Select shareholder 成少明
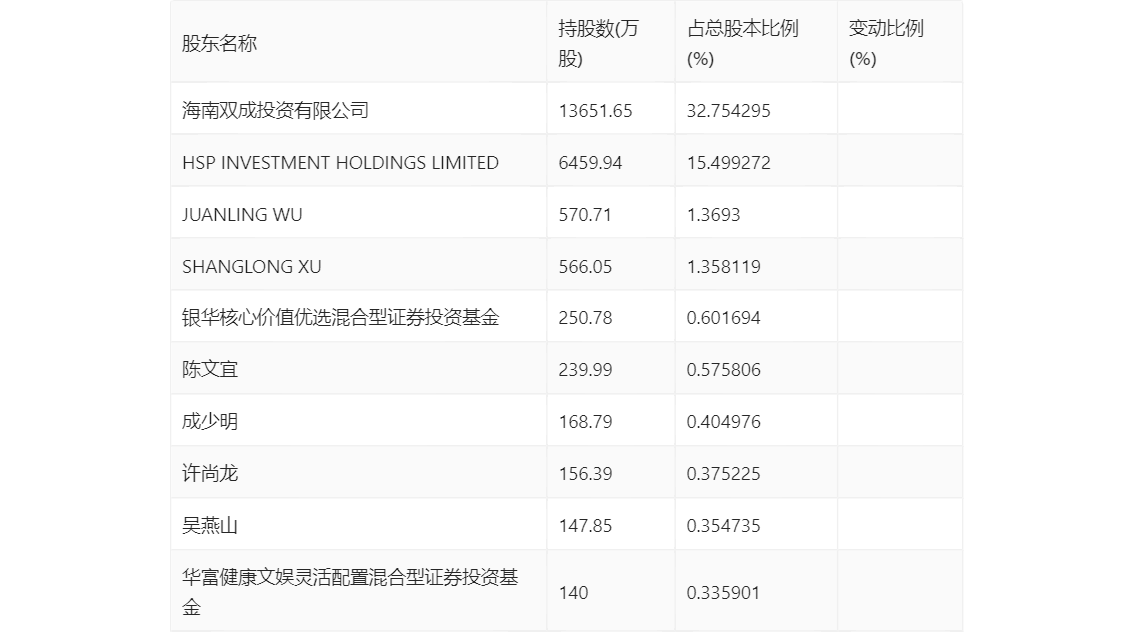Image resolution: width=1134 pixels, height=632 pixels. point(210,422)
